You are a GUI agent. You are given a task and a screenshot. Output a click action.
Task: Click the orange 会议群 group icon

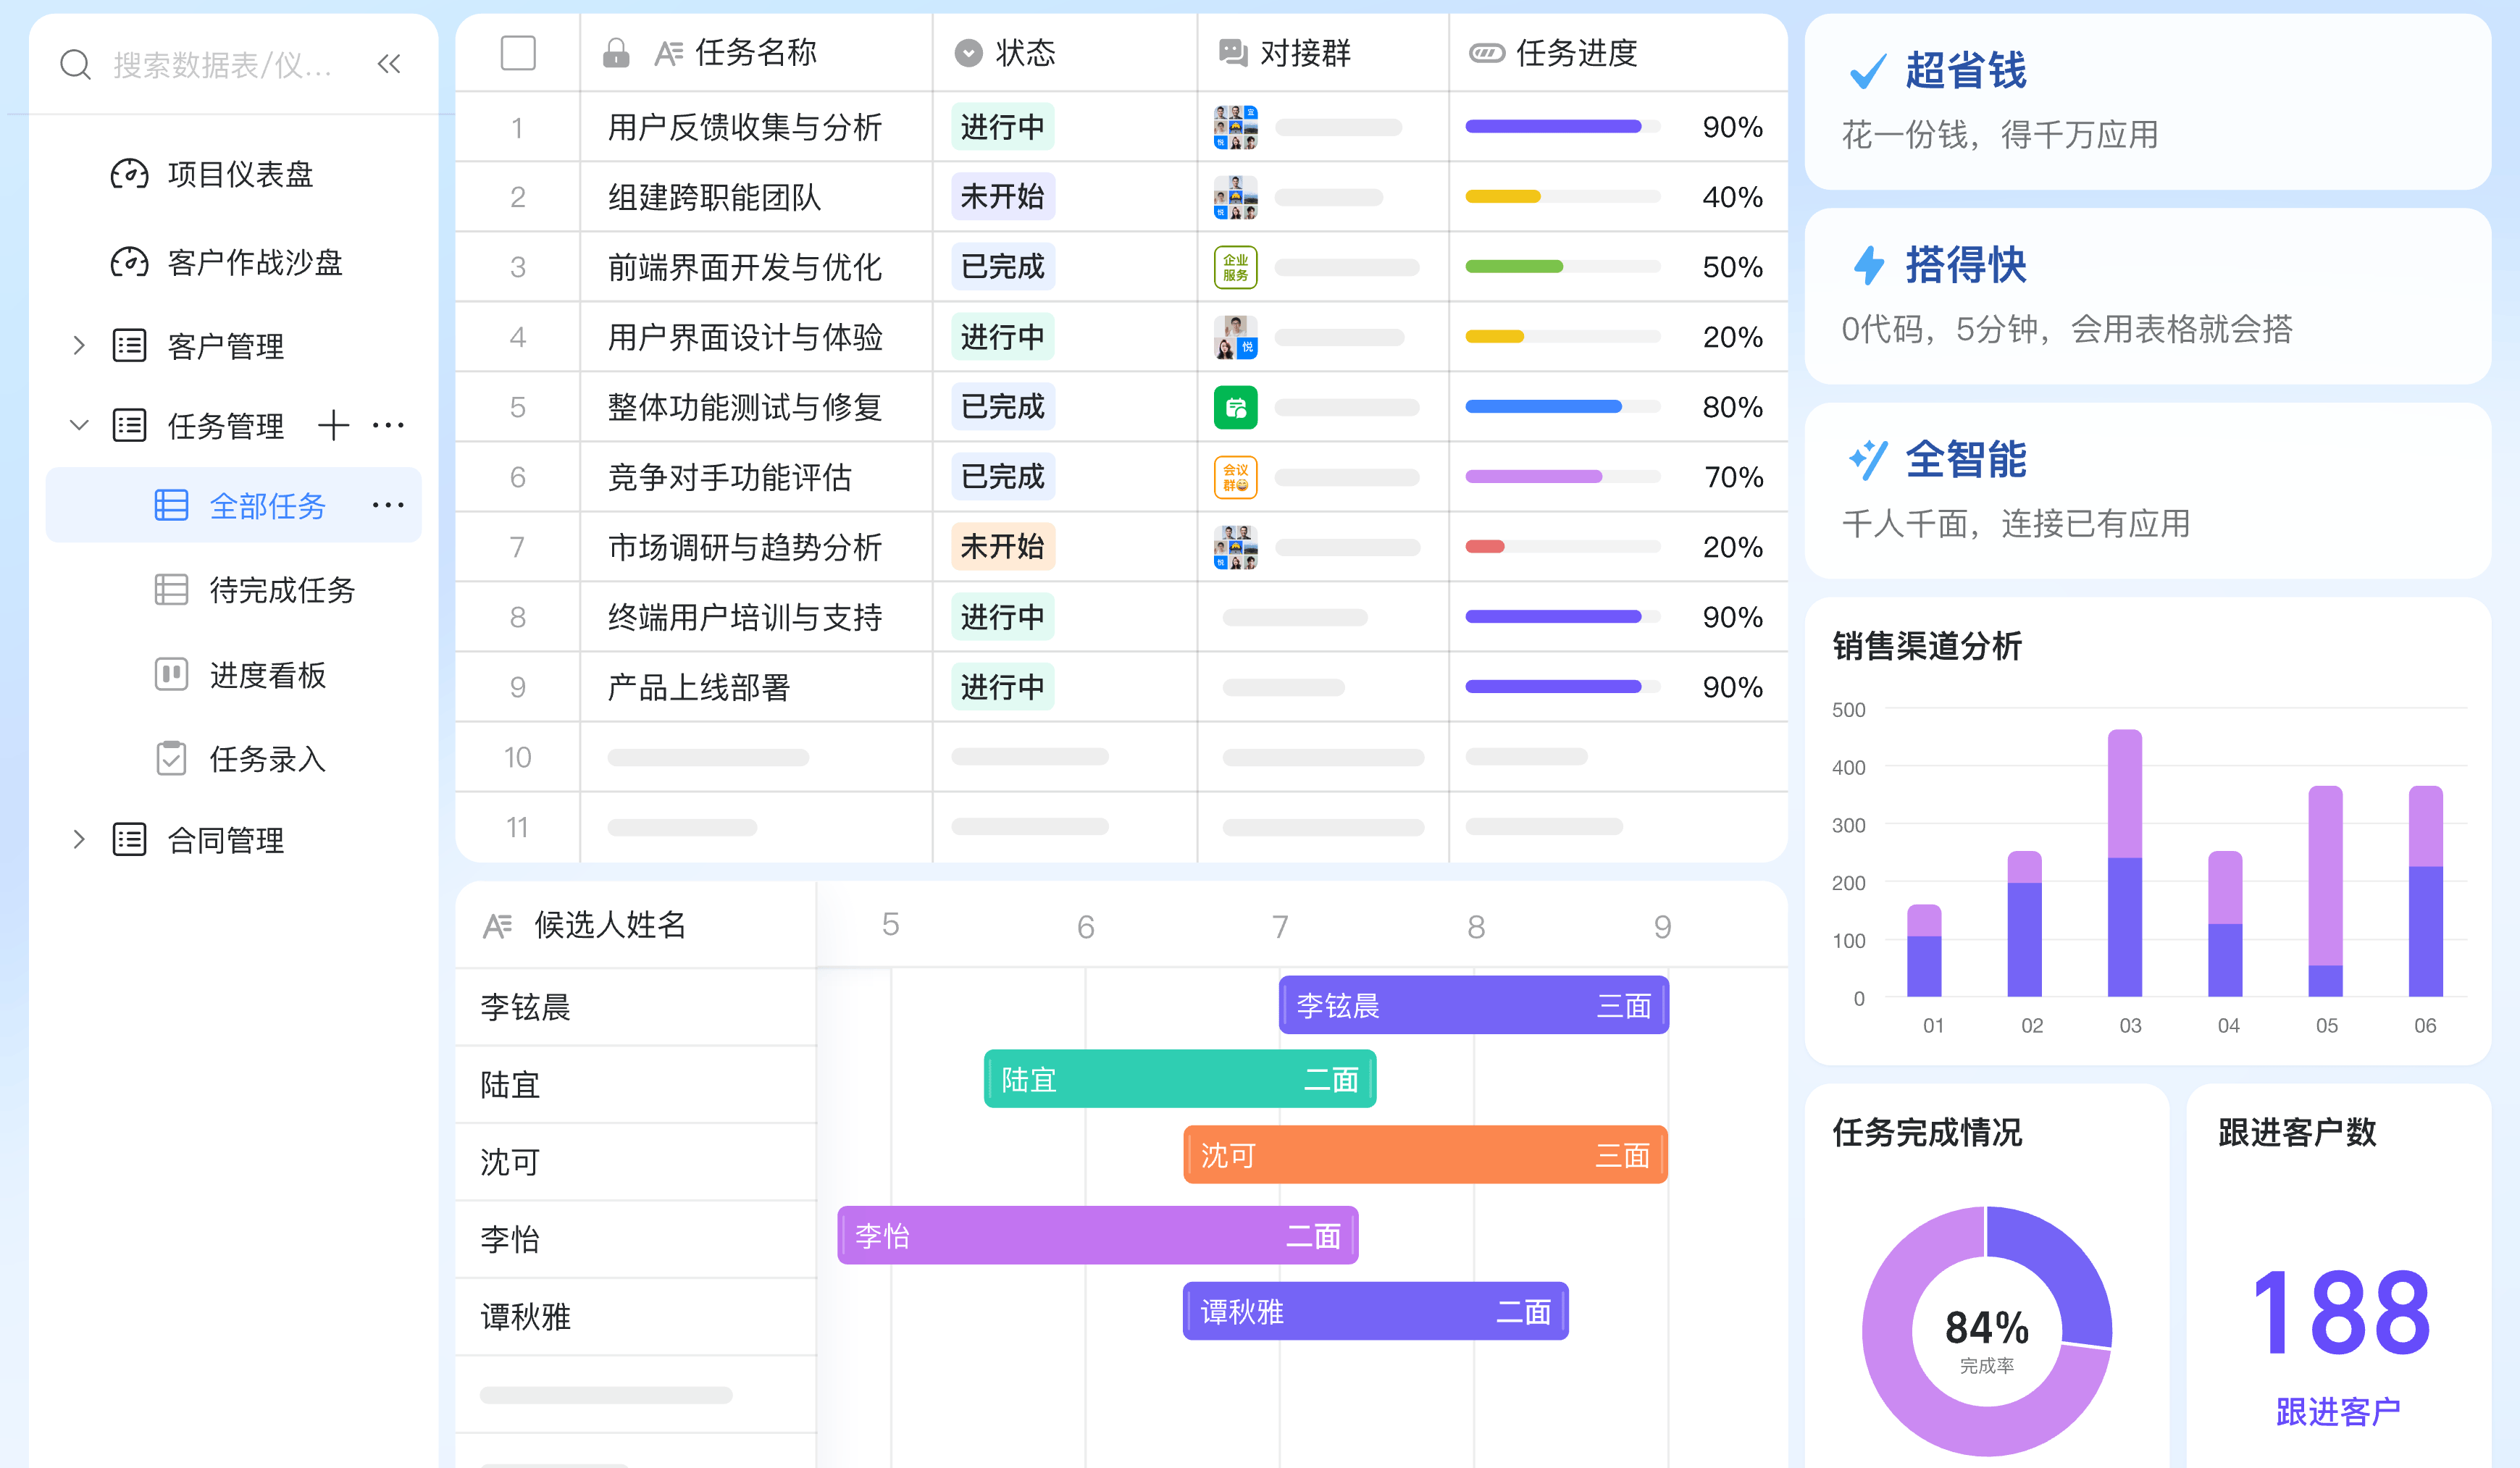(x=1235, y=477)
